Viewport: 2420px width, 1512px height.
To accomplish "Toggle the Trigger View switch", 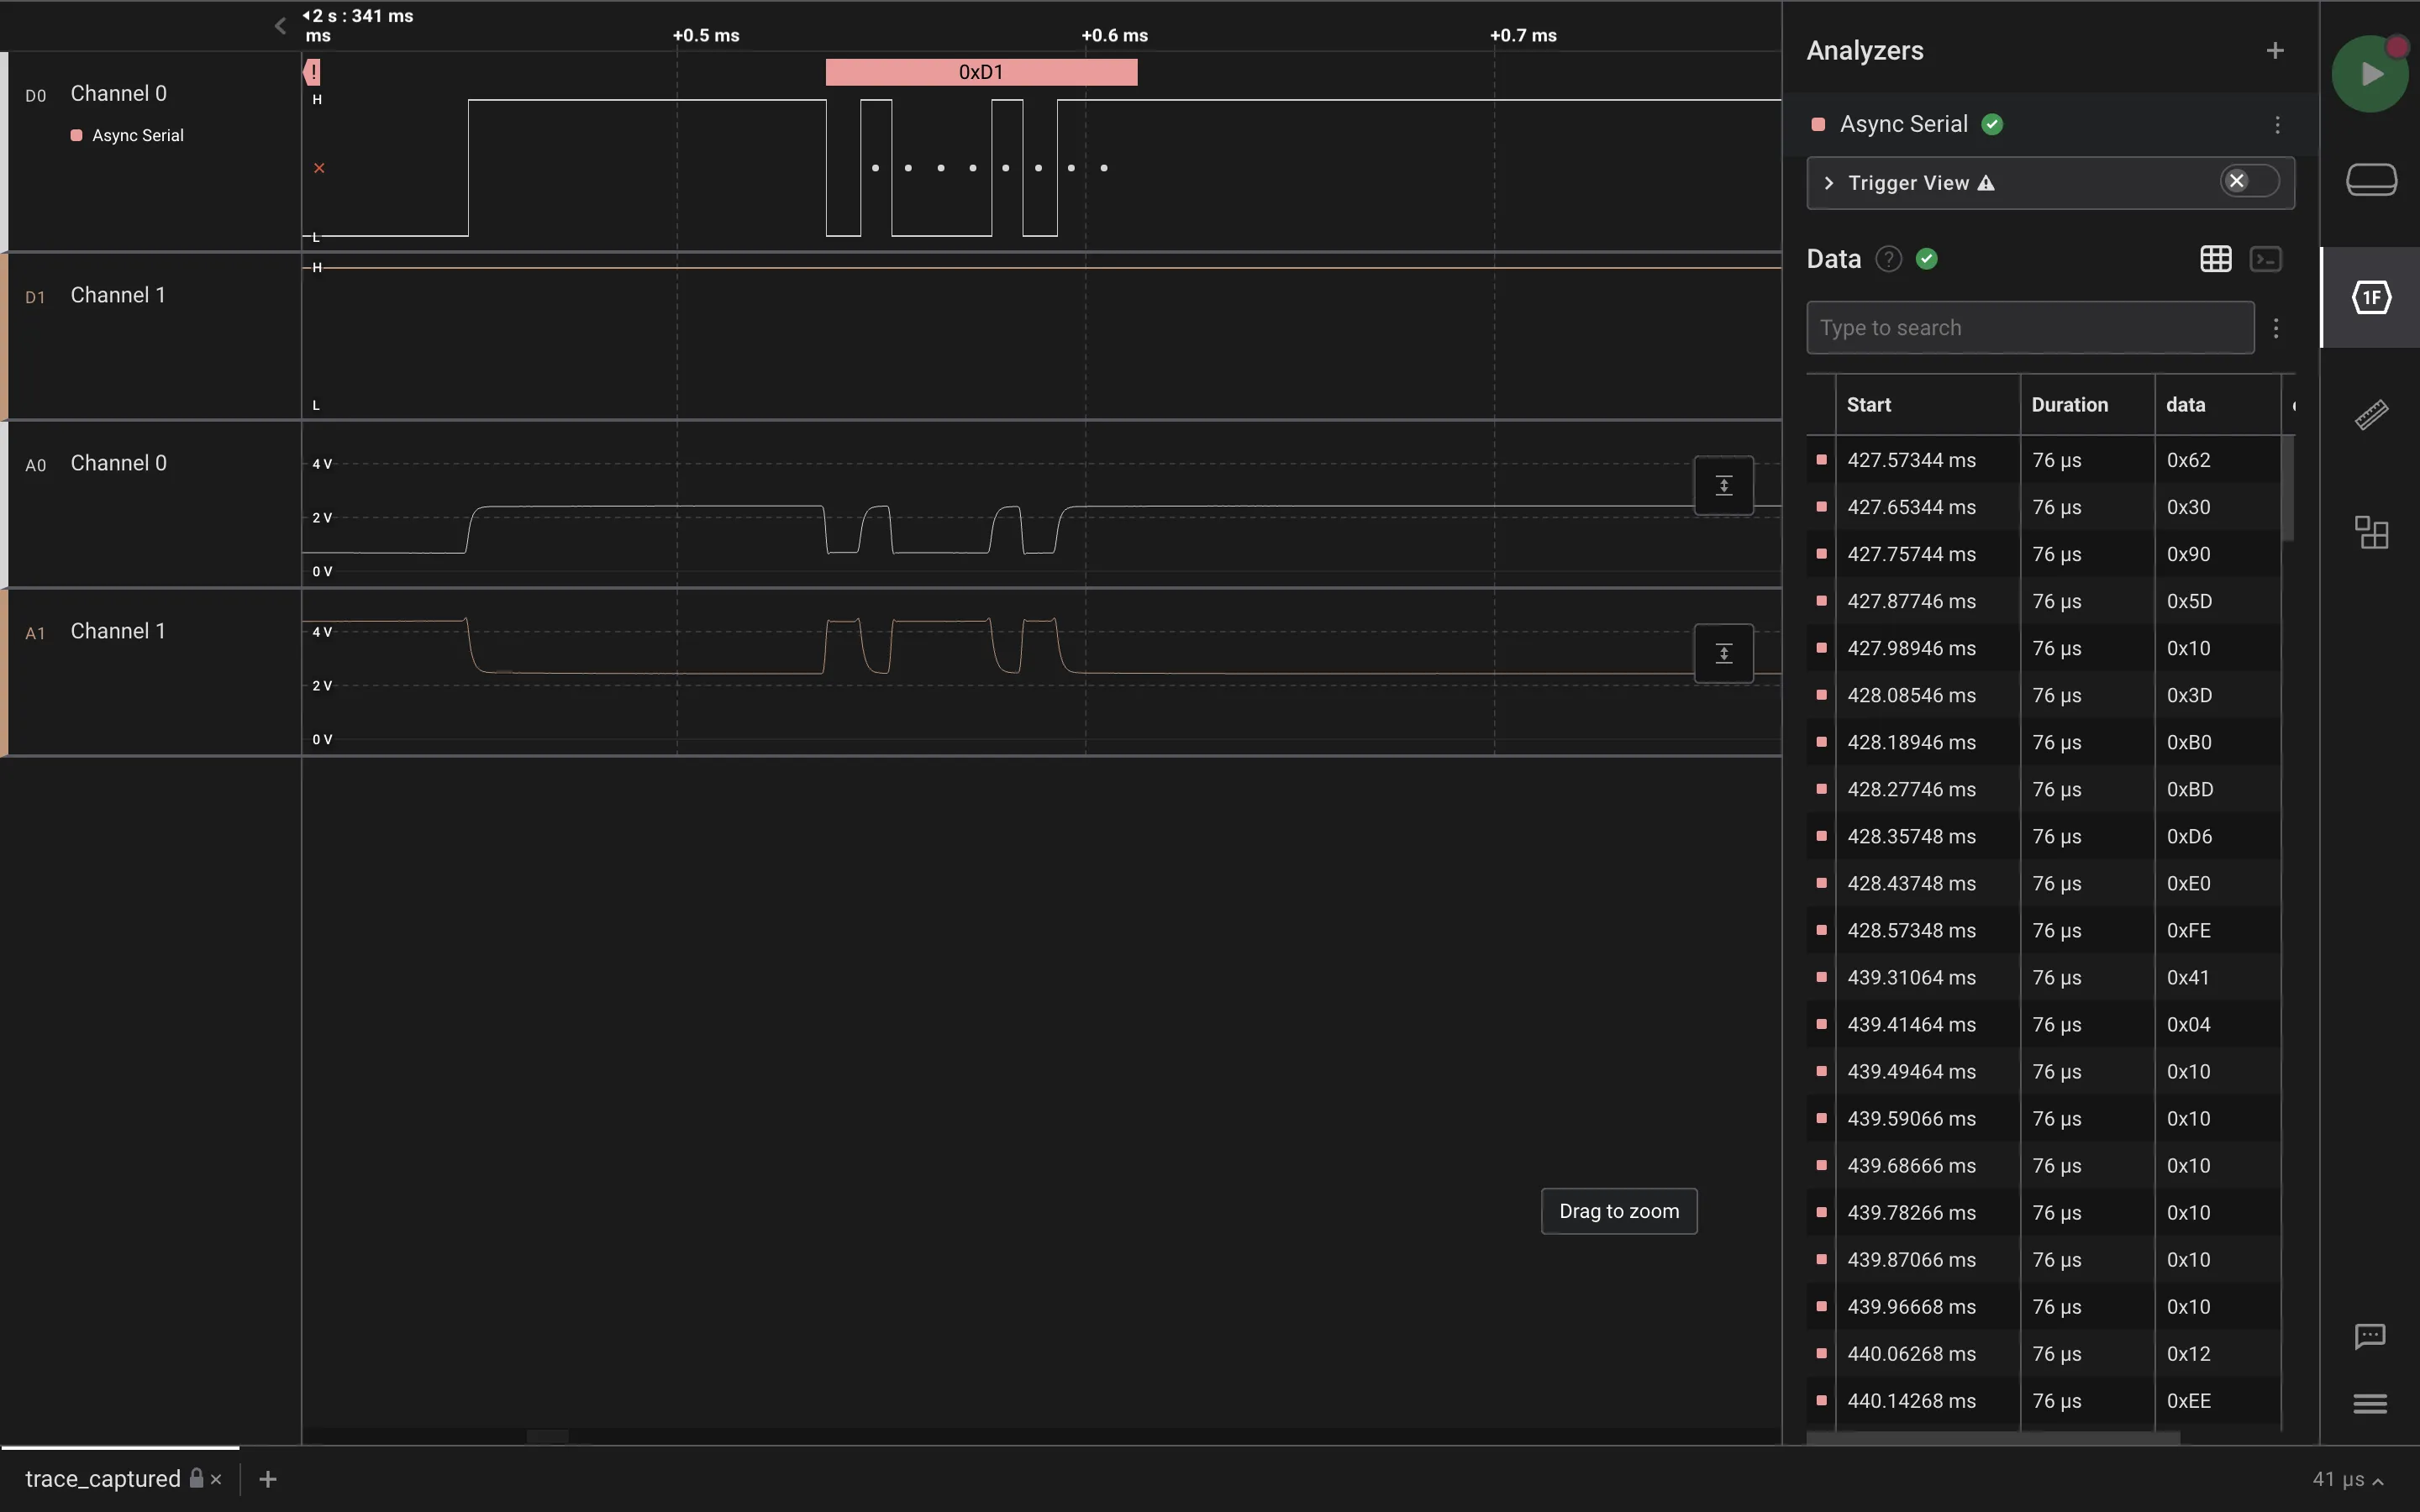I will (x=2249, y=181).
